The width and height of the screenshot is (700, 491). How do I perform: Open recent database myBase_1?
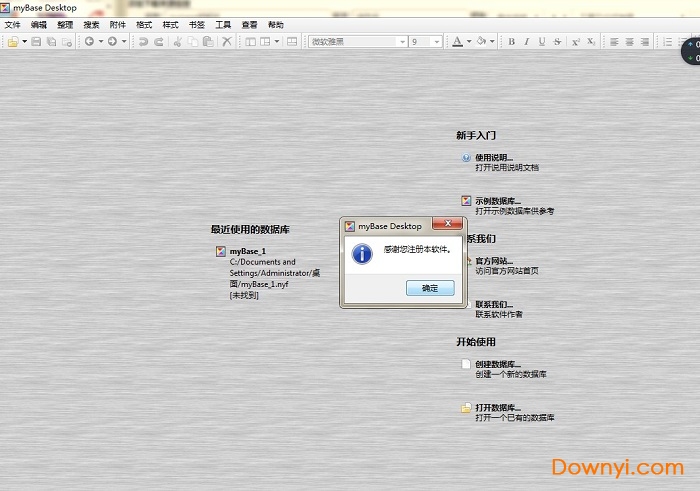pyautogui.click(x=248, y=251)
